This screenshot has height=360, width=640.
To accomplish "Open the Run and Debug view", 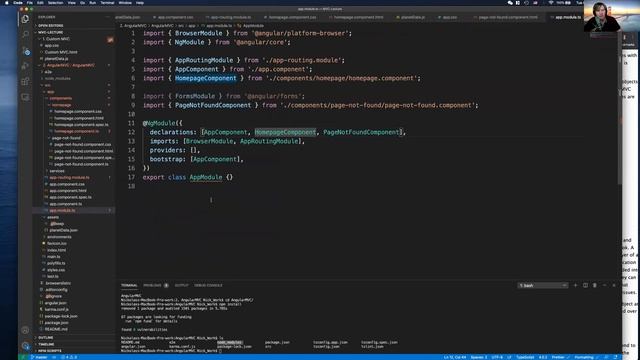I will (25, 66).
